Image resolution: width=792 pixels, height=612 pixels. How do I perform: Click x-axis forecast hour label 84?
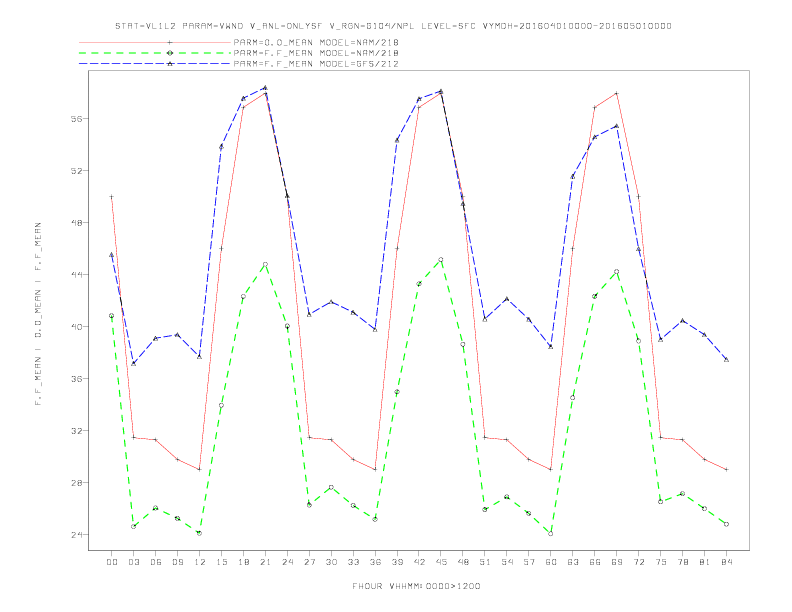click(726, 562)
